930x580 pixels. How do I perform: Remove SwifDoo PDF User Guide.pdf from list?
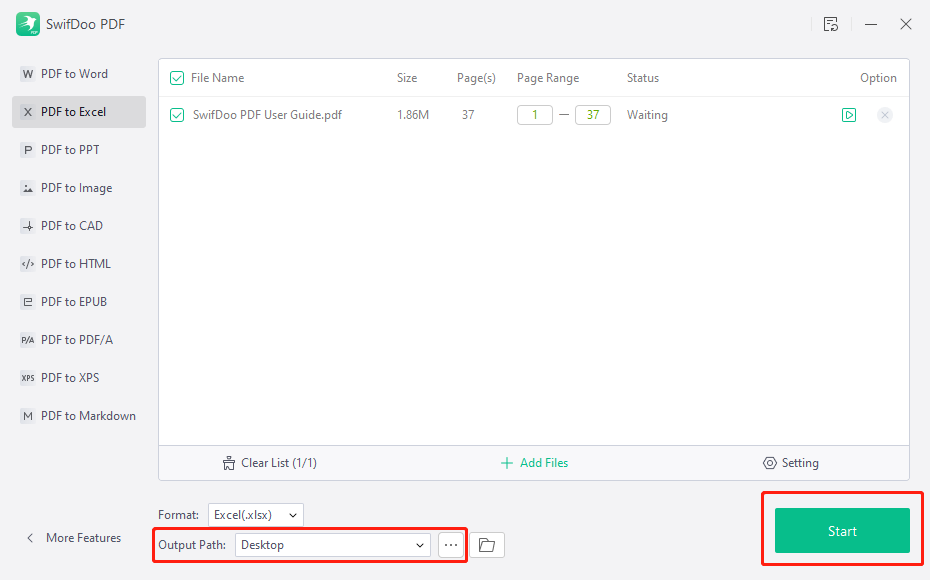coord(884,115)
